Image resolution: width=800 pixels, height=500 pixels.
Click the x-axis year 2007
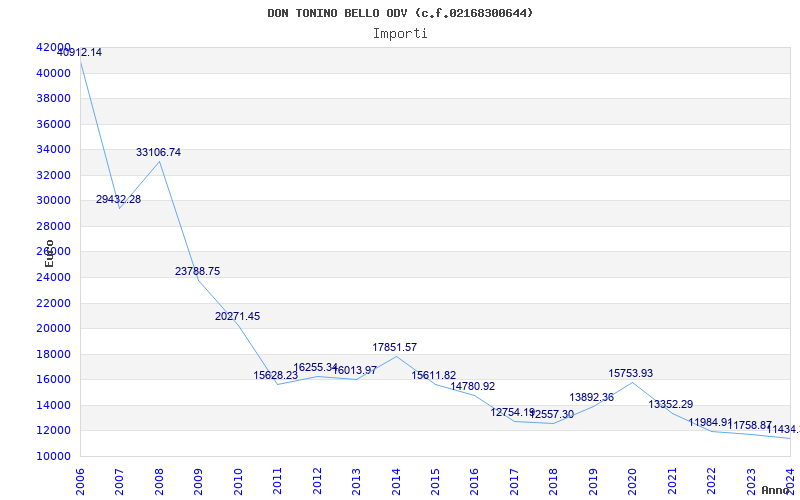[119, 482]
